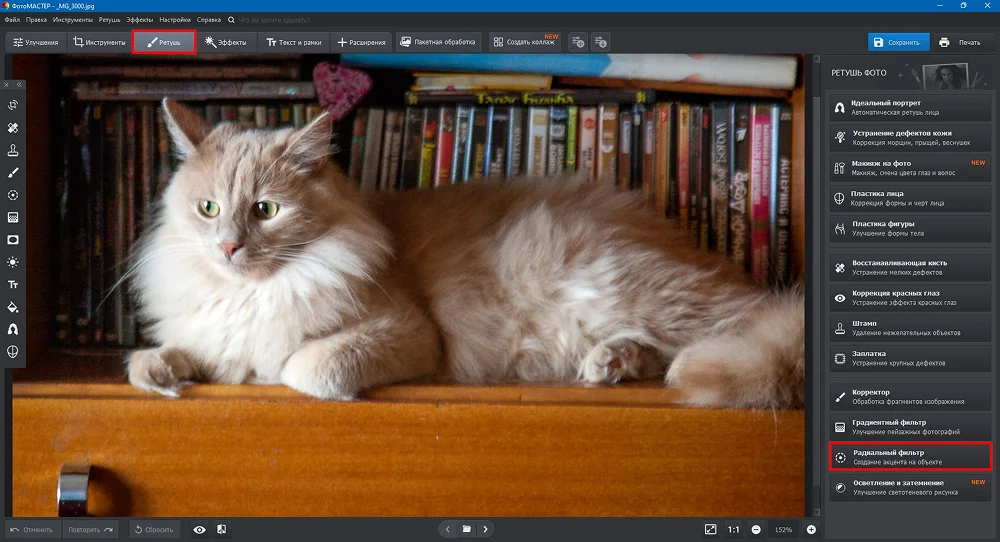Screen dimensions: 1000x542
Task: Click the zoom out minus button
Action: (756, 529)
